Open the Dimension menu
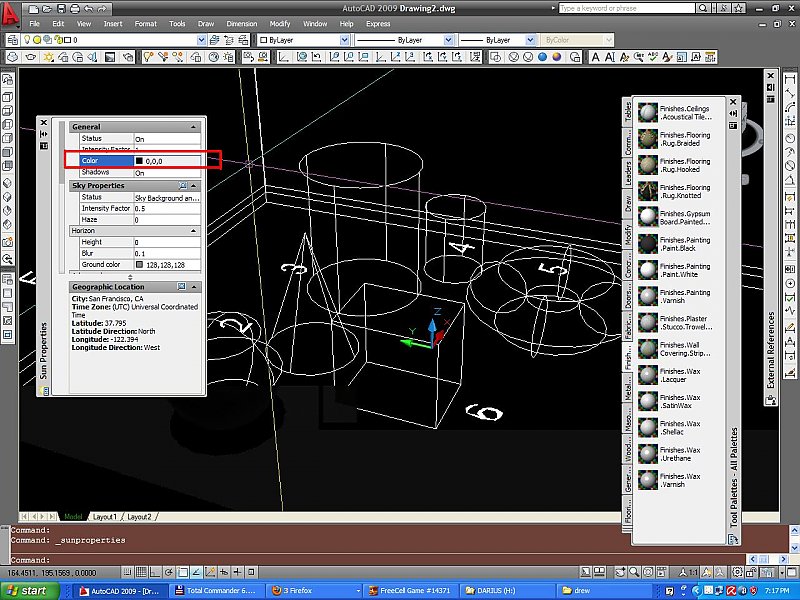Viewport: 800px width, 600px height. [x=242, y=24]
